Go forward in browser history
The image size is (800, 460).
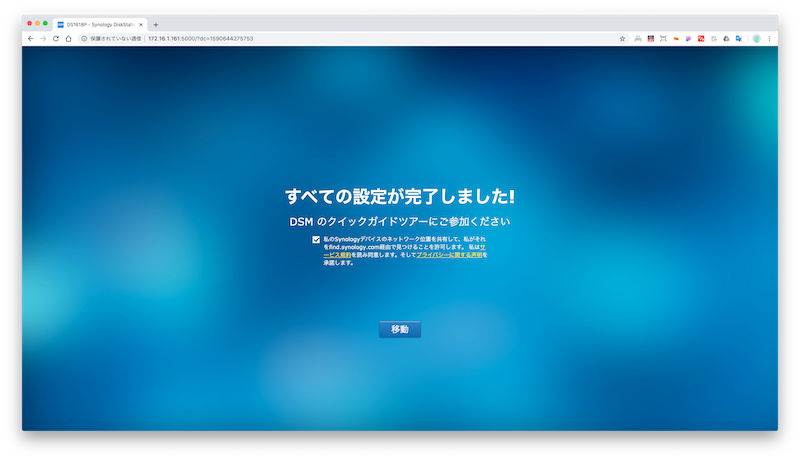coord(43,39)
